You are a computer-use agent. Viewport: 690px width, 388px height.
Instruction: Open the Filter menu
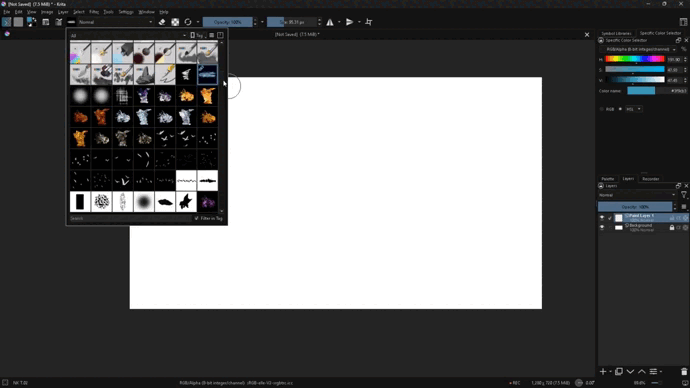tap(94, 12)
